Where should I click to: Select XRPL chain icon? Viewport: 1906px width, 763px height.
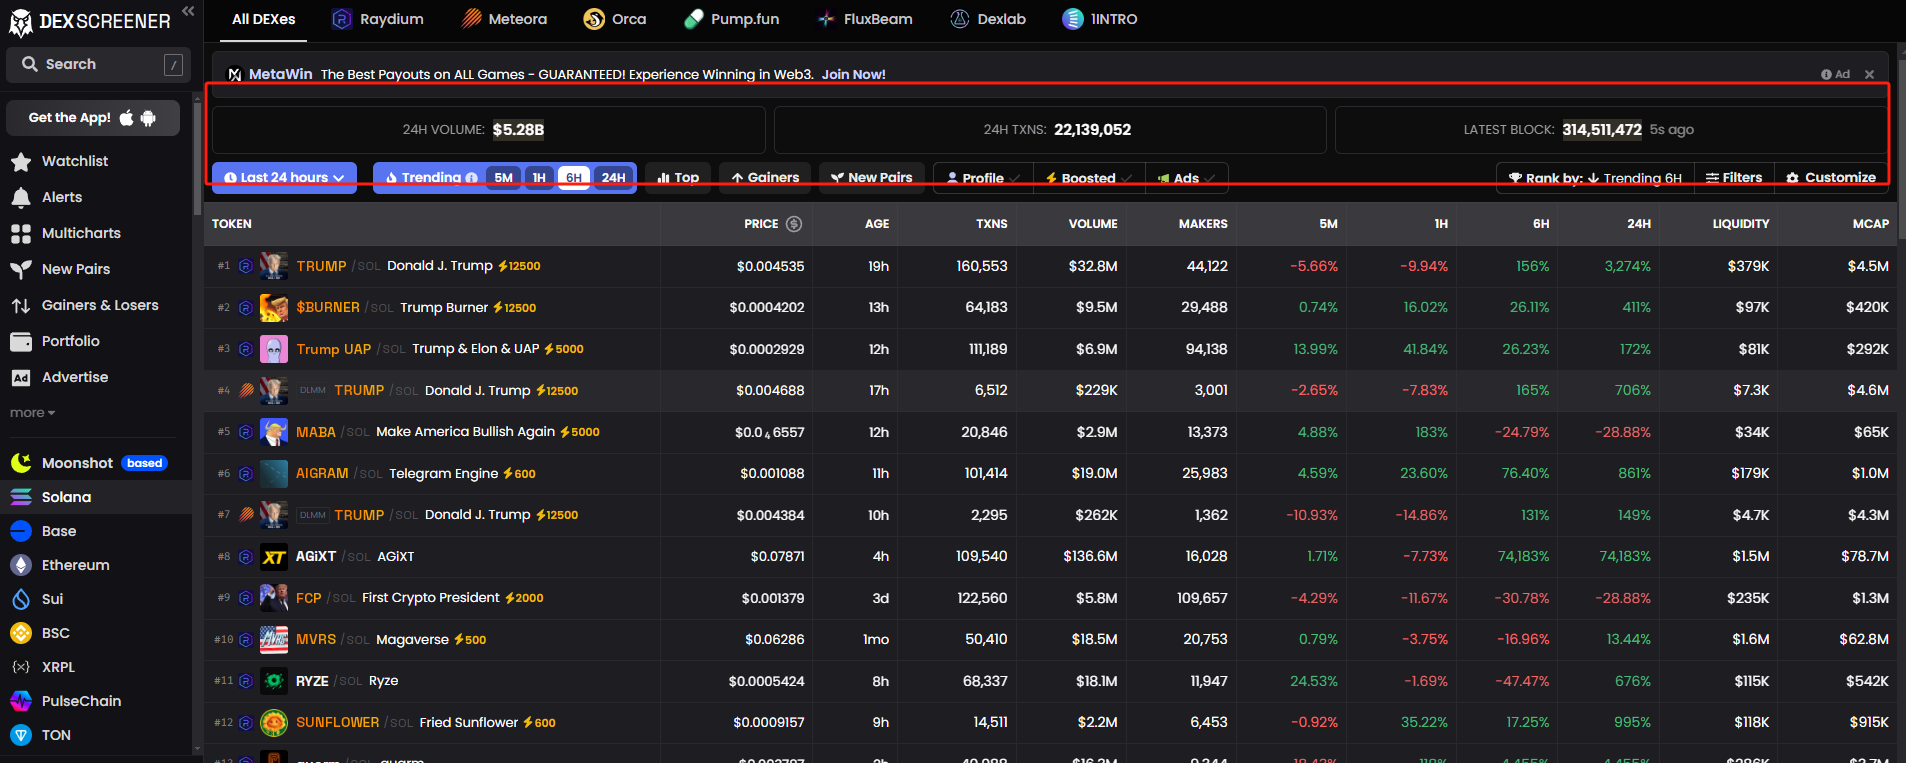(21, 667)
